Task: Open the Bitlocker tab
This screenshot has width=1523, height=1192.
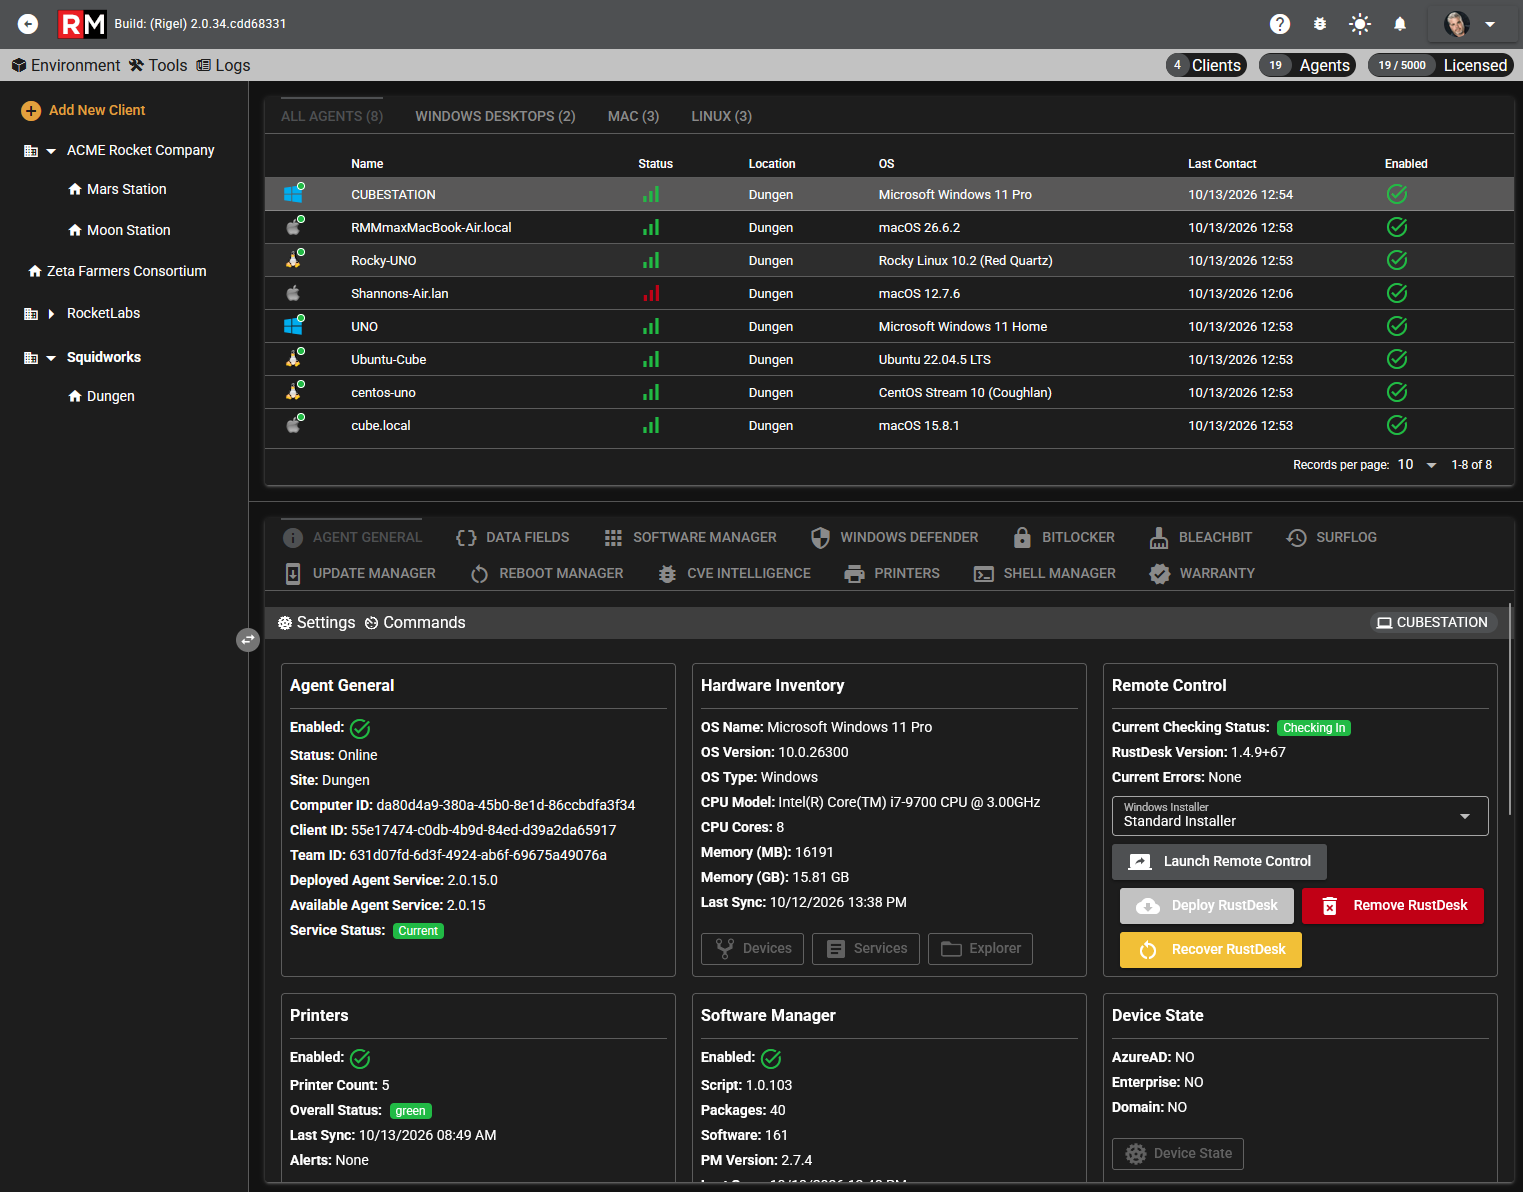Action: click(1063, 537)
